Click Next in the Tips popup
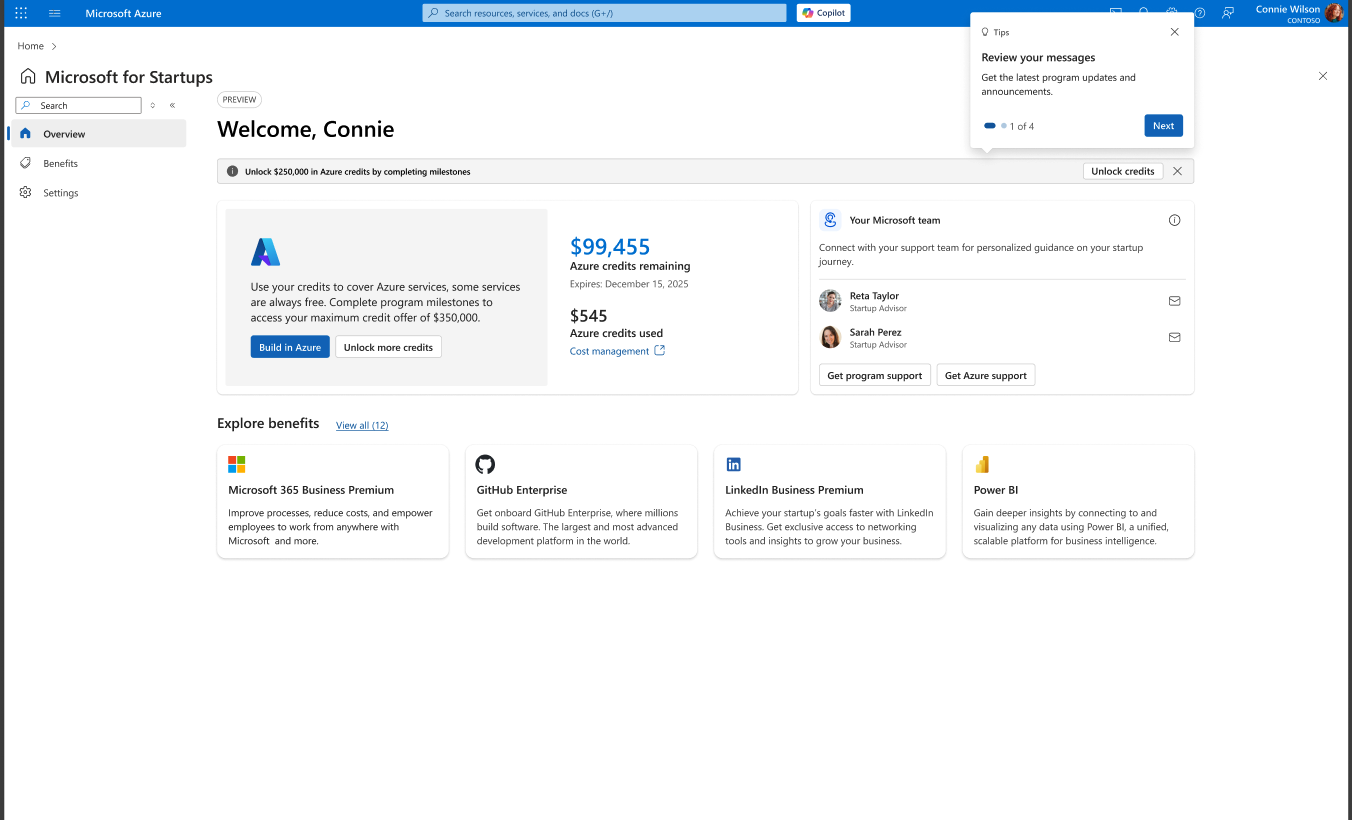1352x820 pixels. click(x=1163, y=126)
